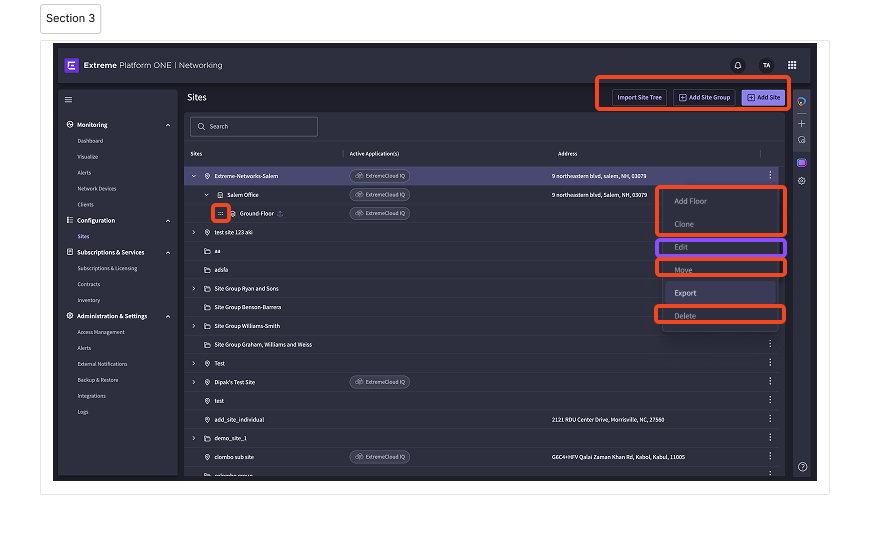Click the location pin icon of test site 123 aki
Viewport: 870px width, 535px height.
point(207,233)
